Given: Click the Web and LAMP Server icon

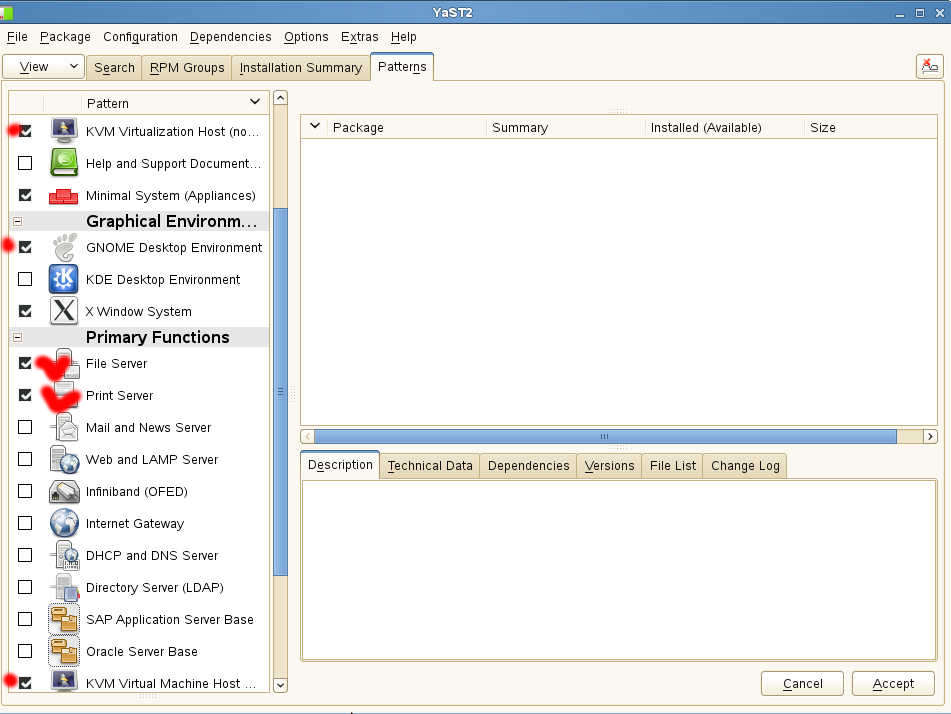Looking at the screenshot, I should (64, 459).
